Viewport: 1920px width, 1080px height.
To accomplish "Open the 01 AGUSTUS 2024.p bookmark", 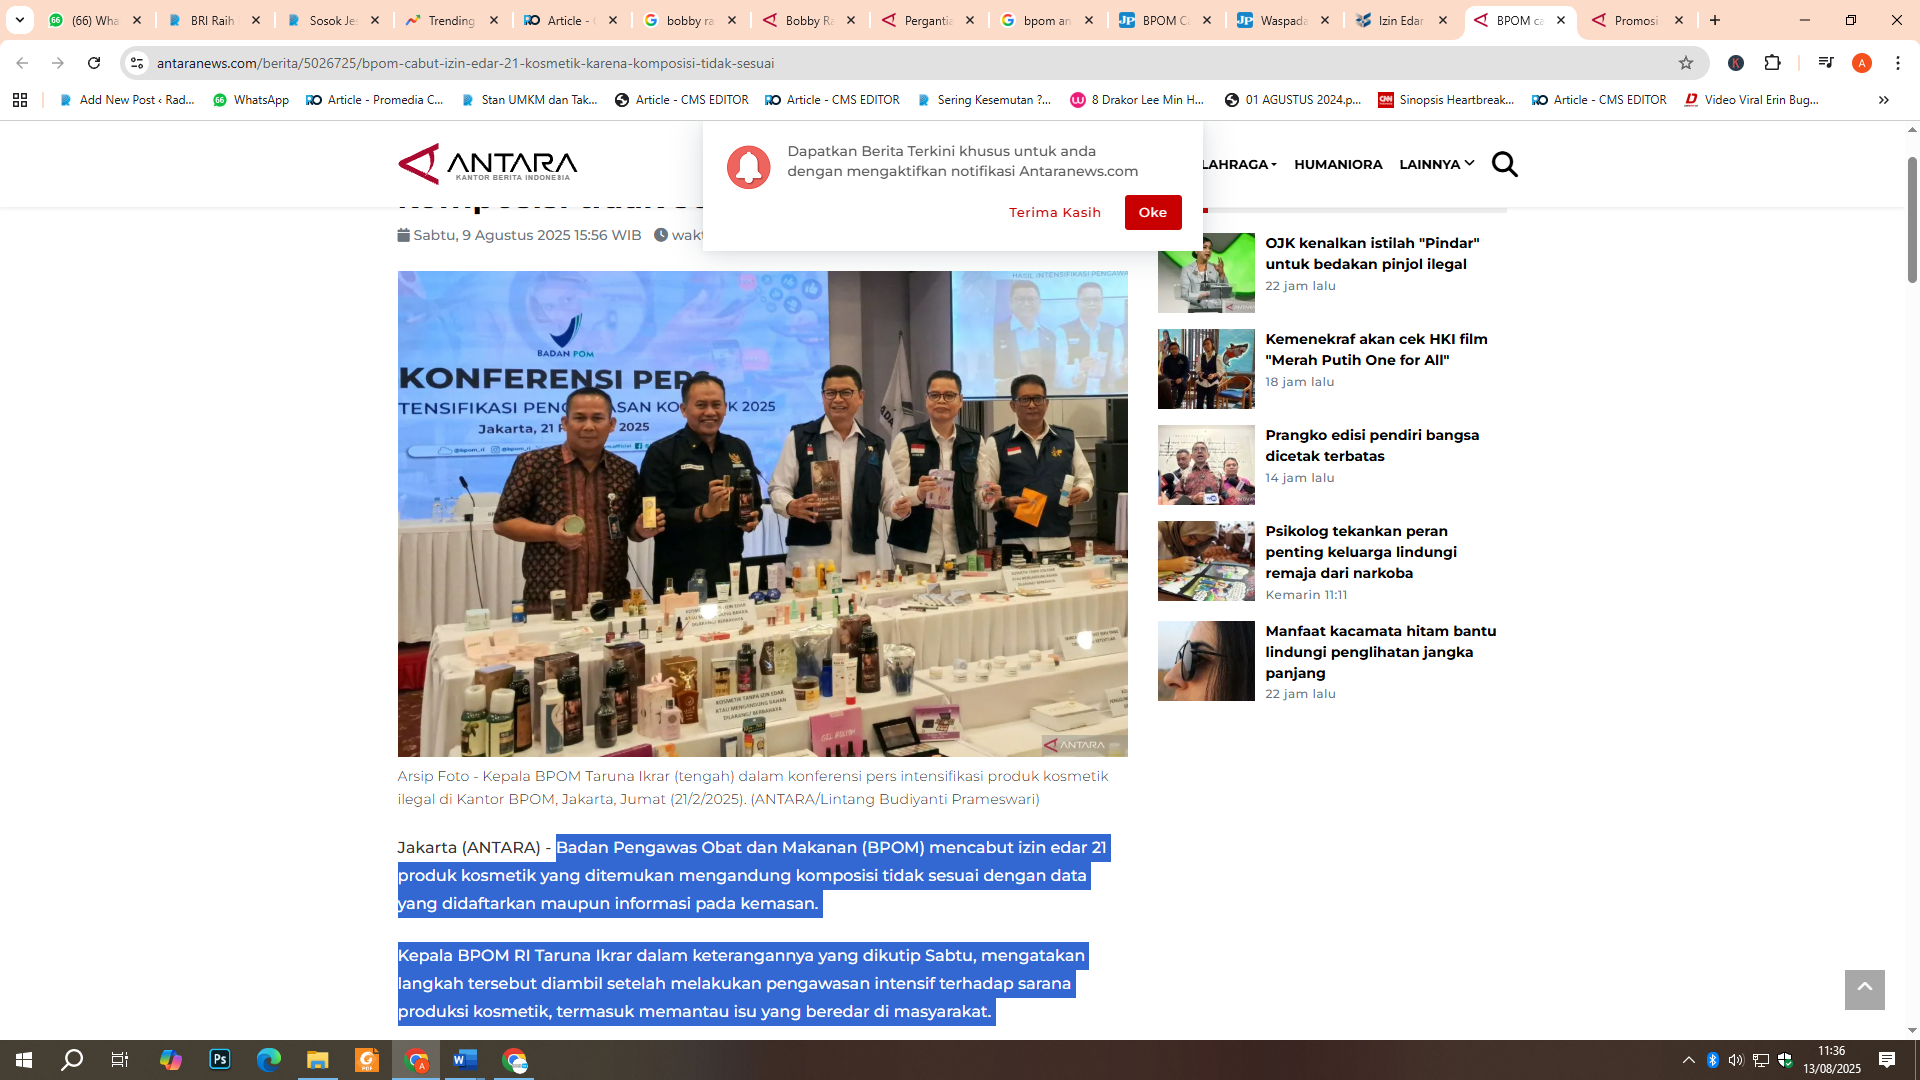I will [x=1293, y=100].
